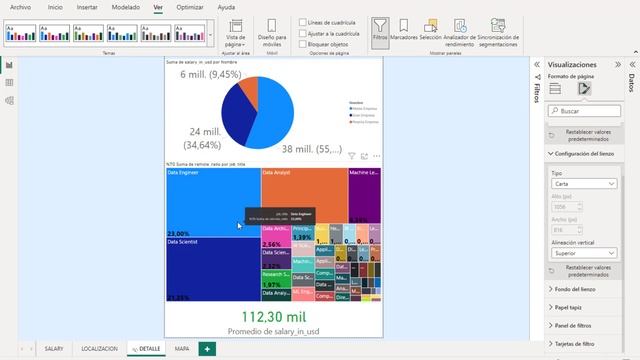Expand the Datos pane chevron

pos(632,64)
